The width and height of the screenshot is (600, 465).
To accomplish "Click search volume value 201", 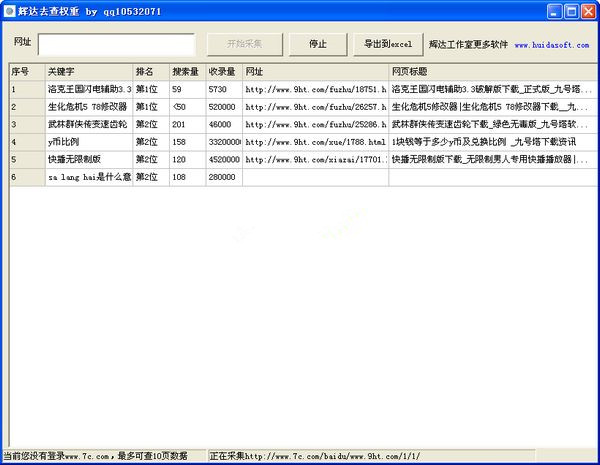I will 188,124.
